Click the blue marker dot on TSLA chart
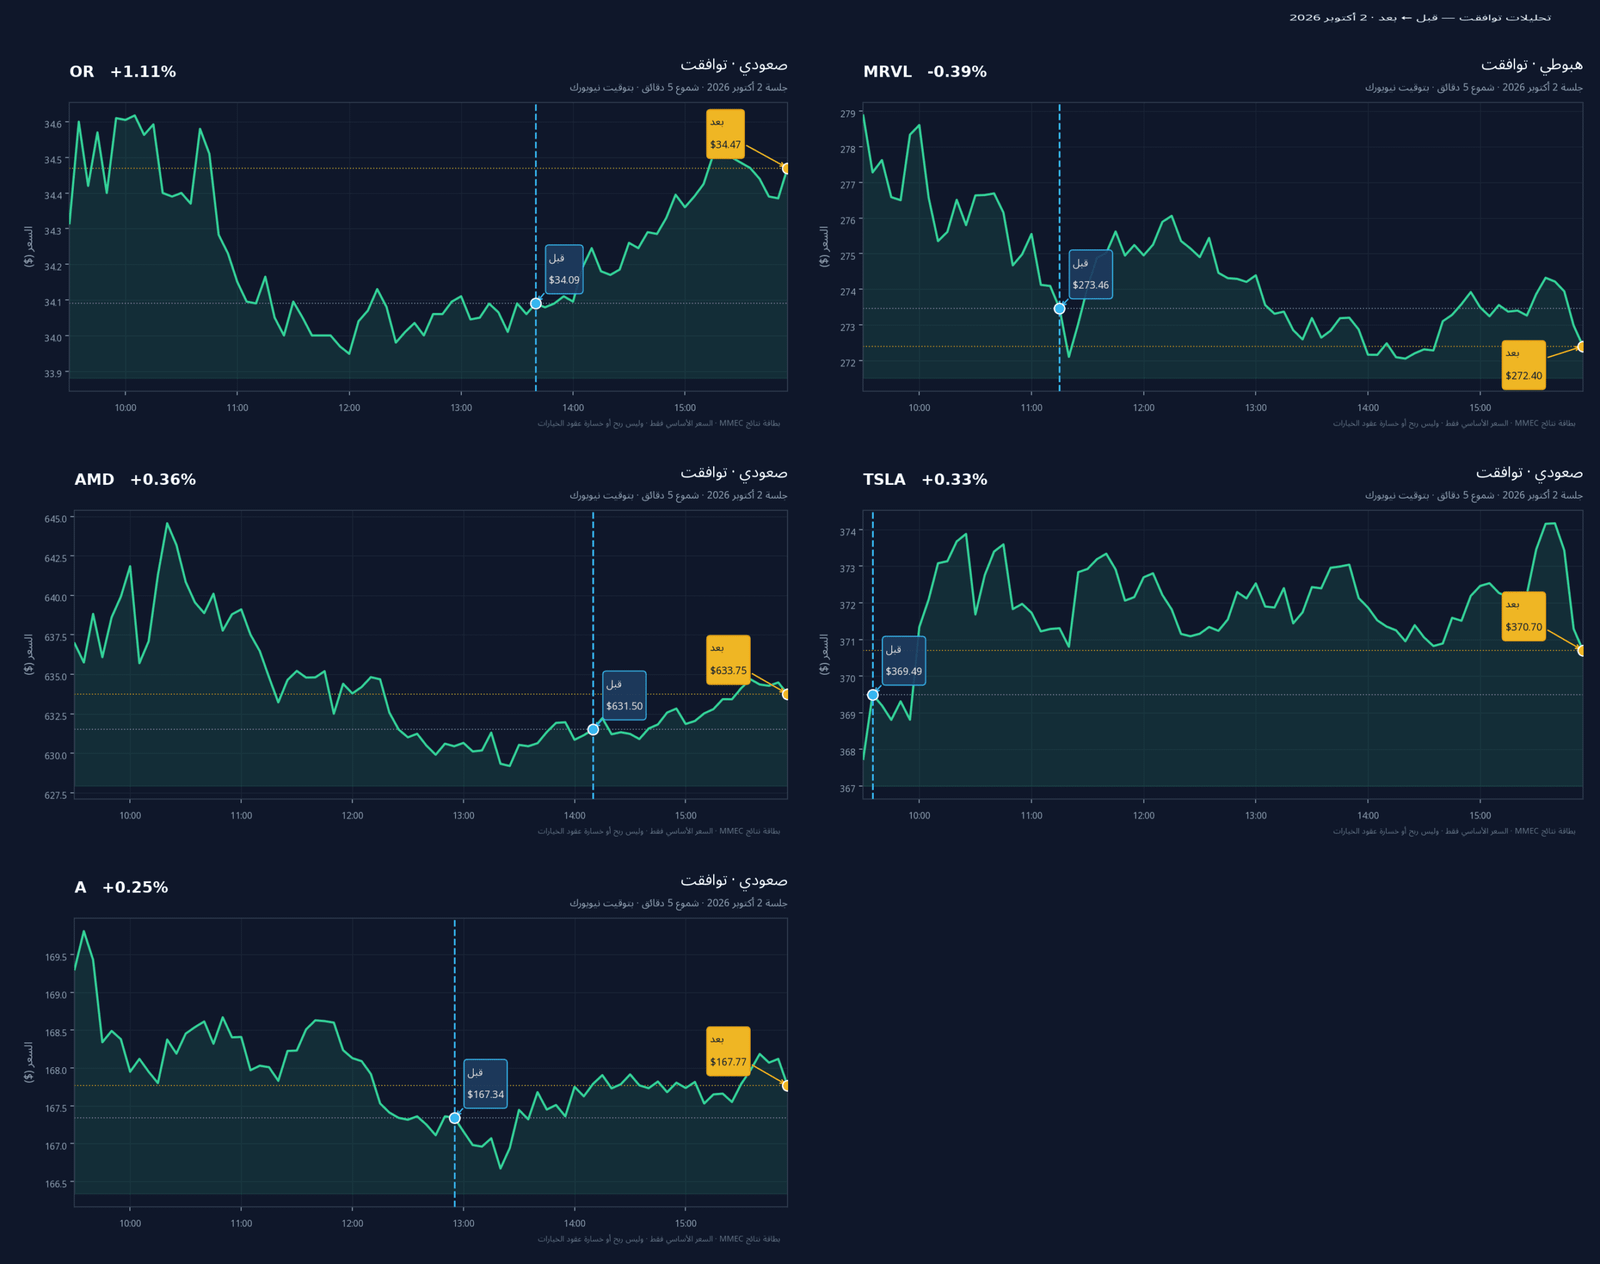This screenshot has width=1600, height=1264. point(873,695)
